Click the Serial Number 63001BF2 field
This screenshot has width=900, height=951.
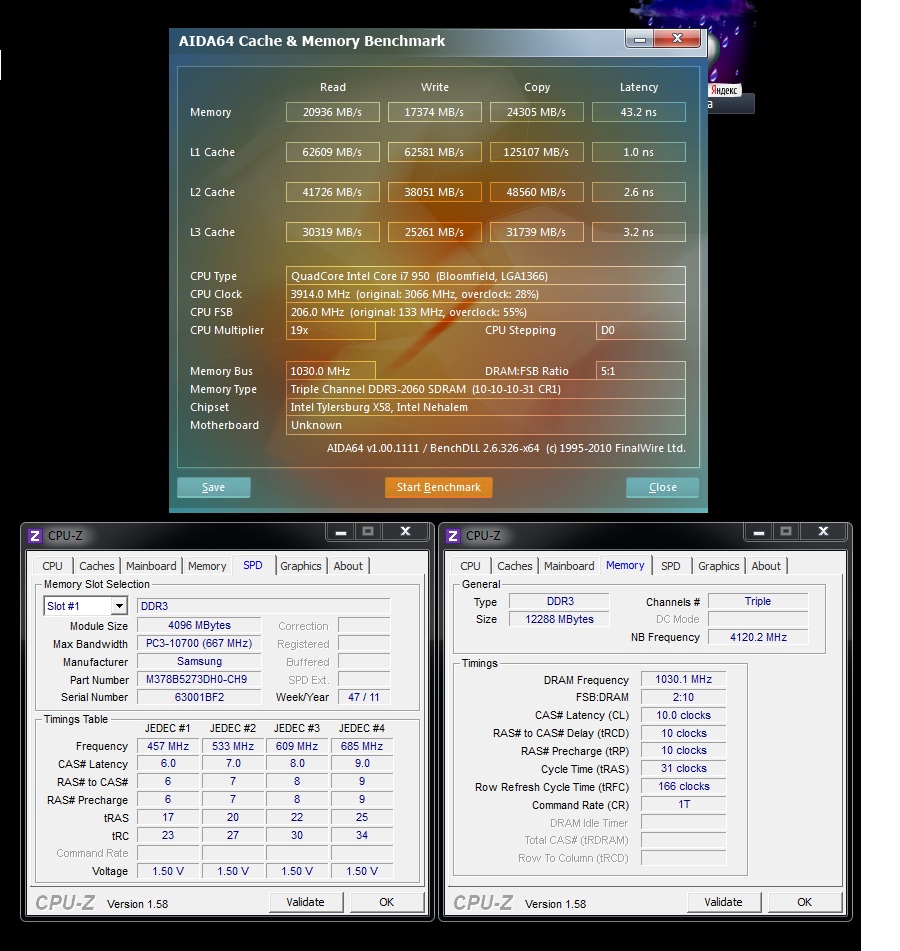pos(200,697)
